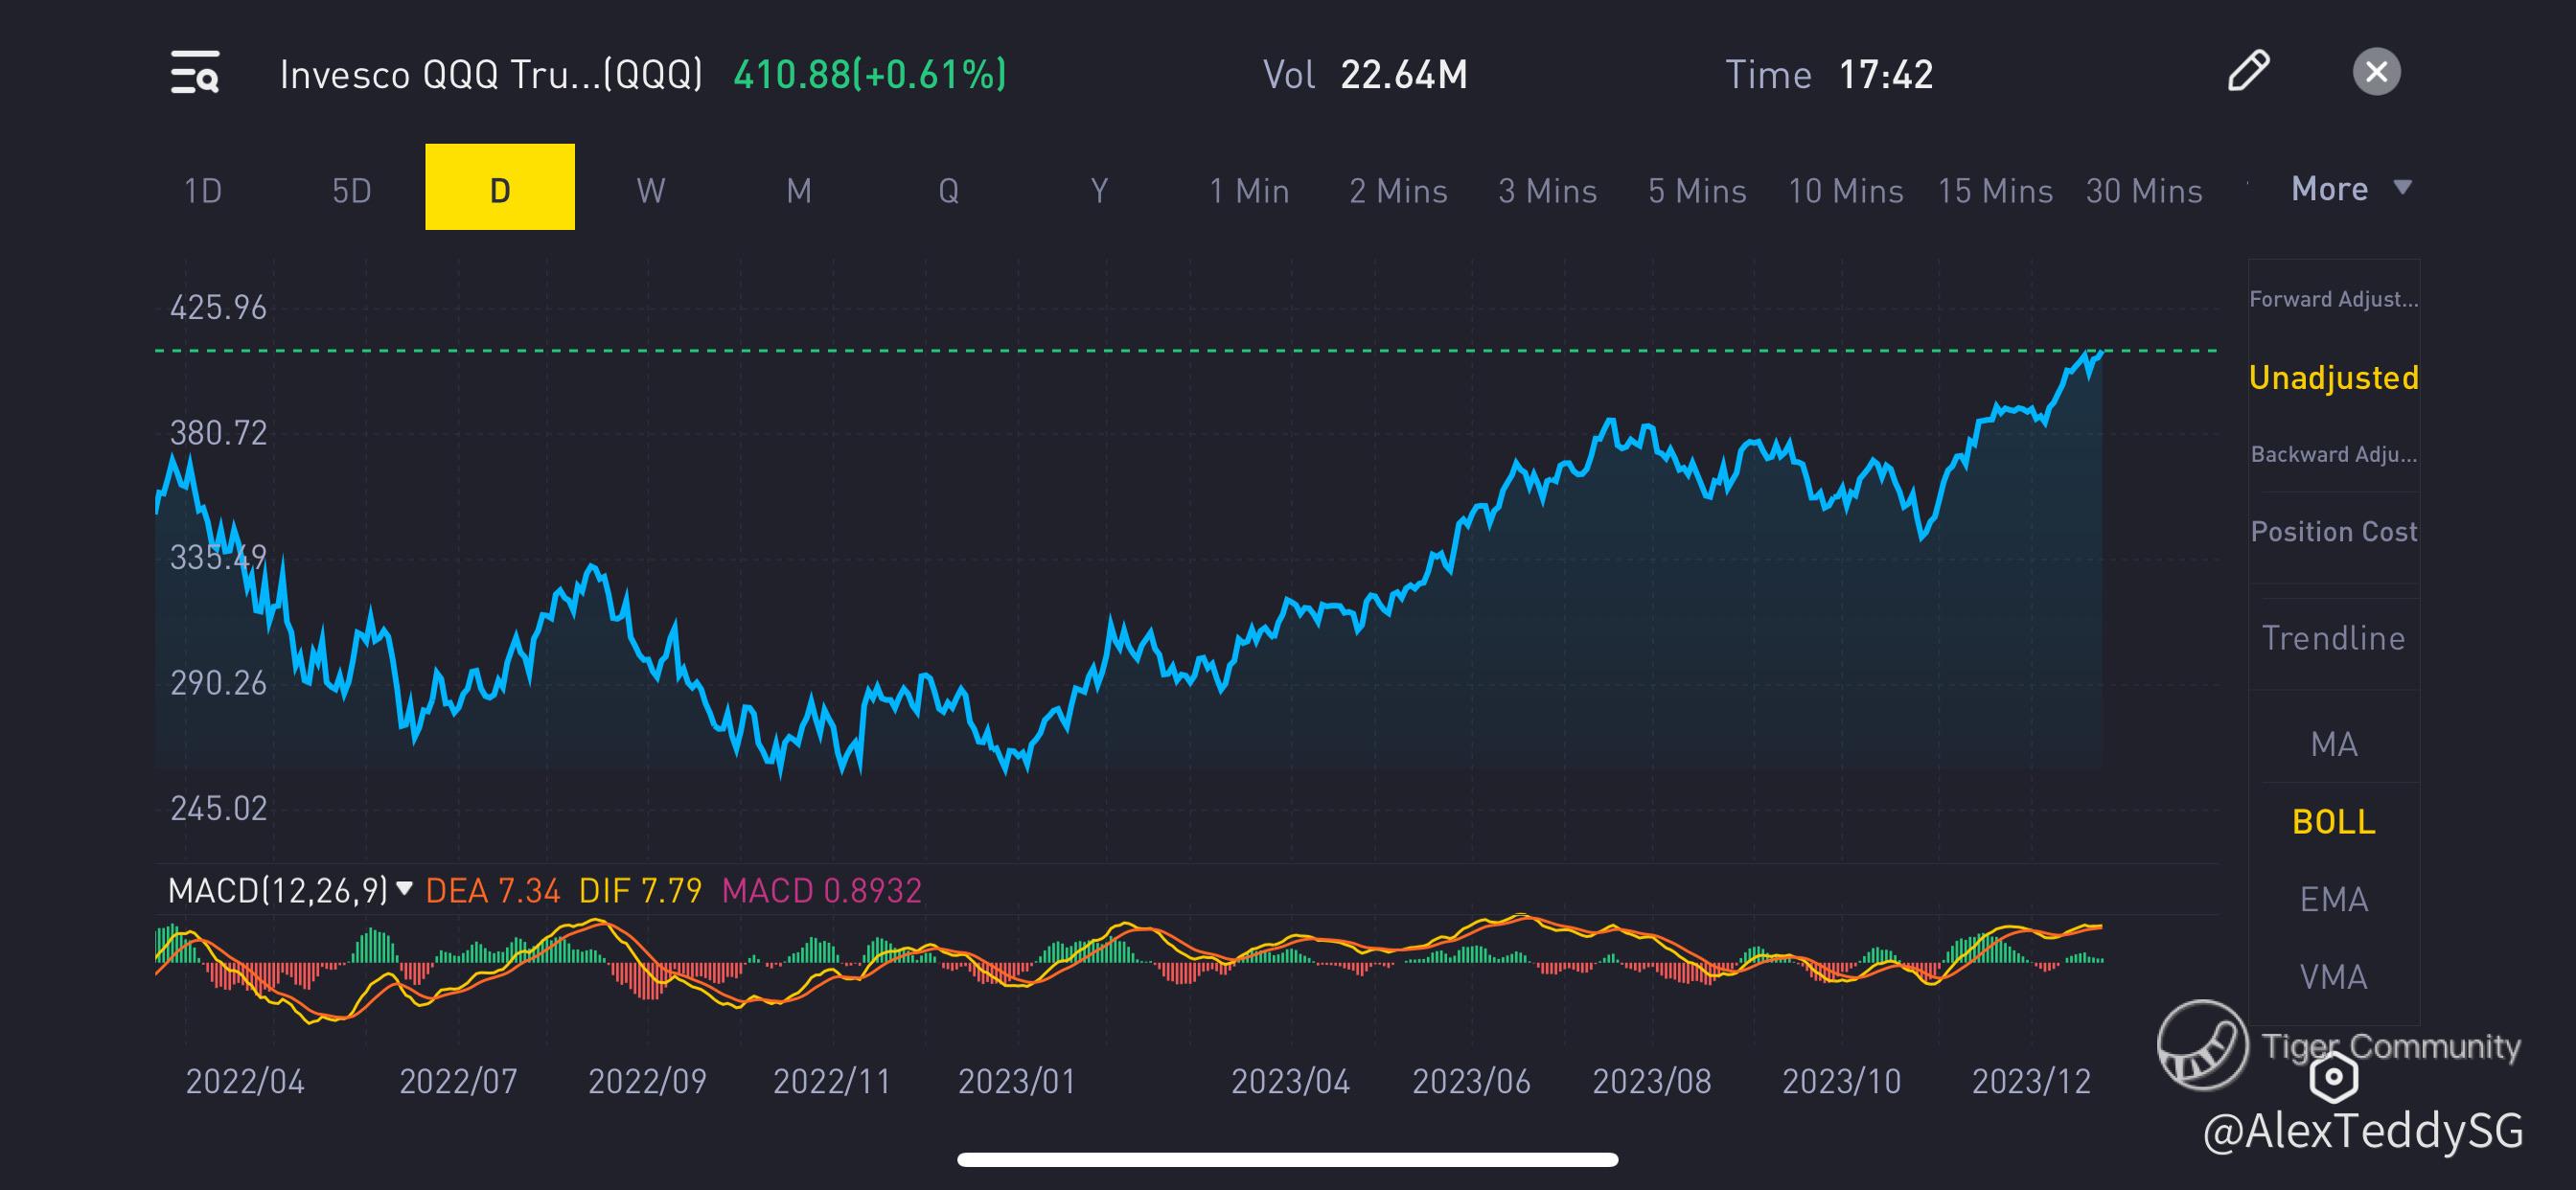Tap the pencil drawing tool icon
2576x1190 pixels.
click(x=2248, y=71)
